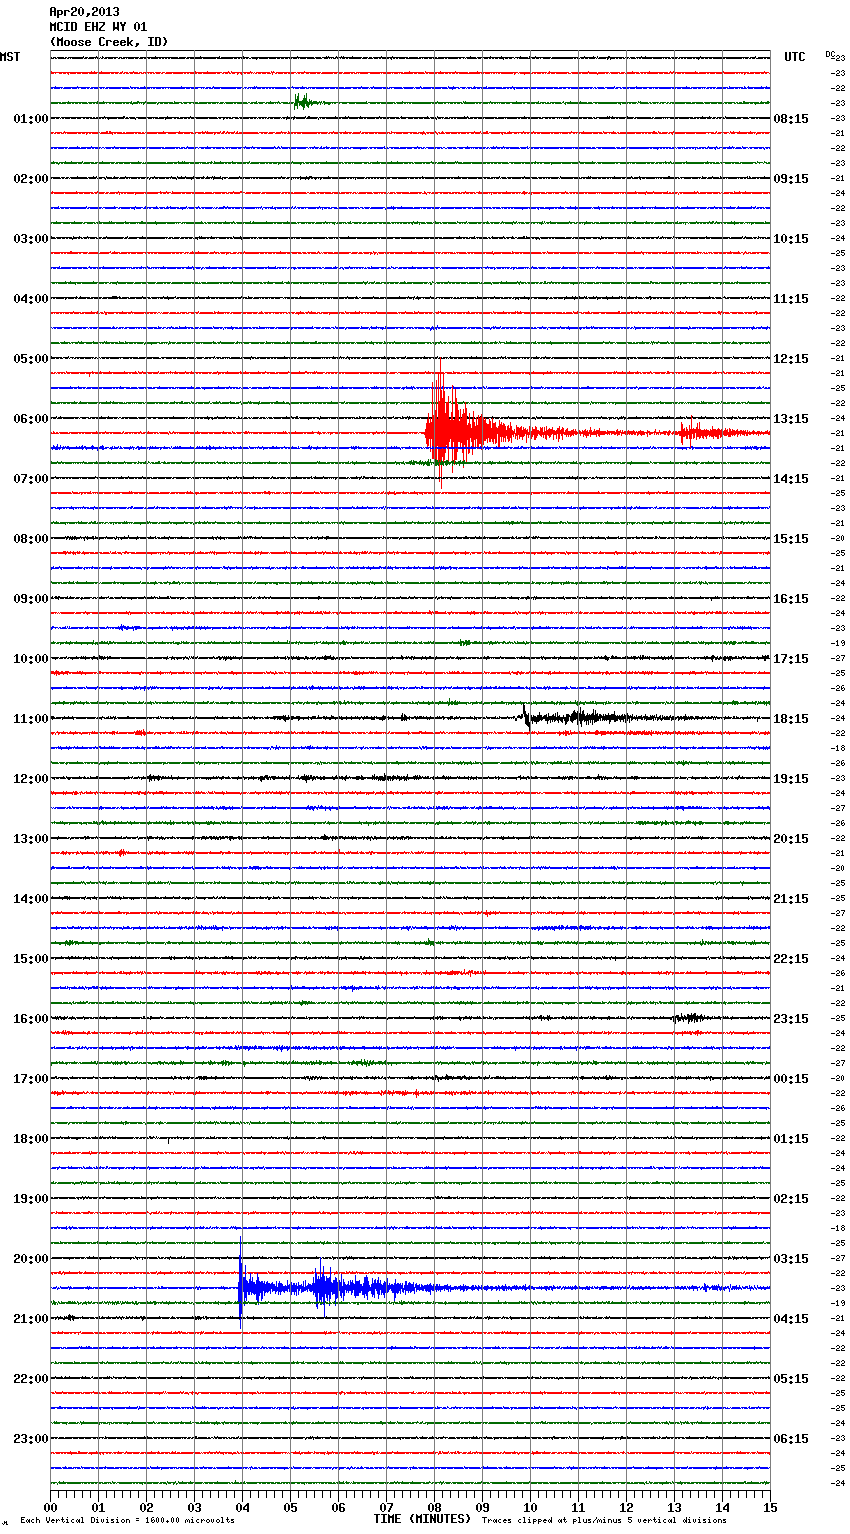The width and height of the screenshot is (850, 1534).
Task: Click minute 04 on the bottom axis
Action: click(242, 1507)
